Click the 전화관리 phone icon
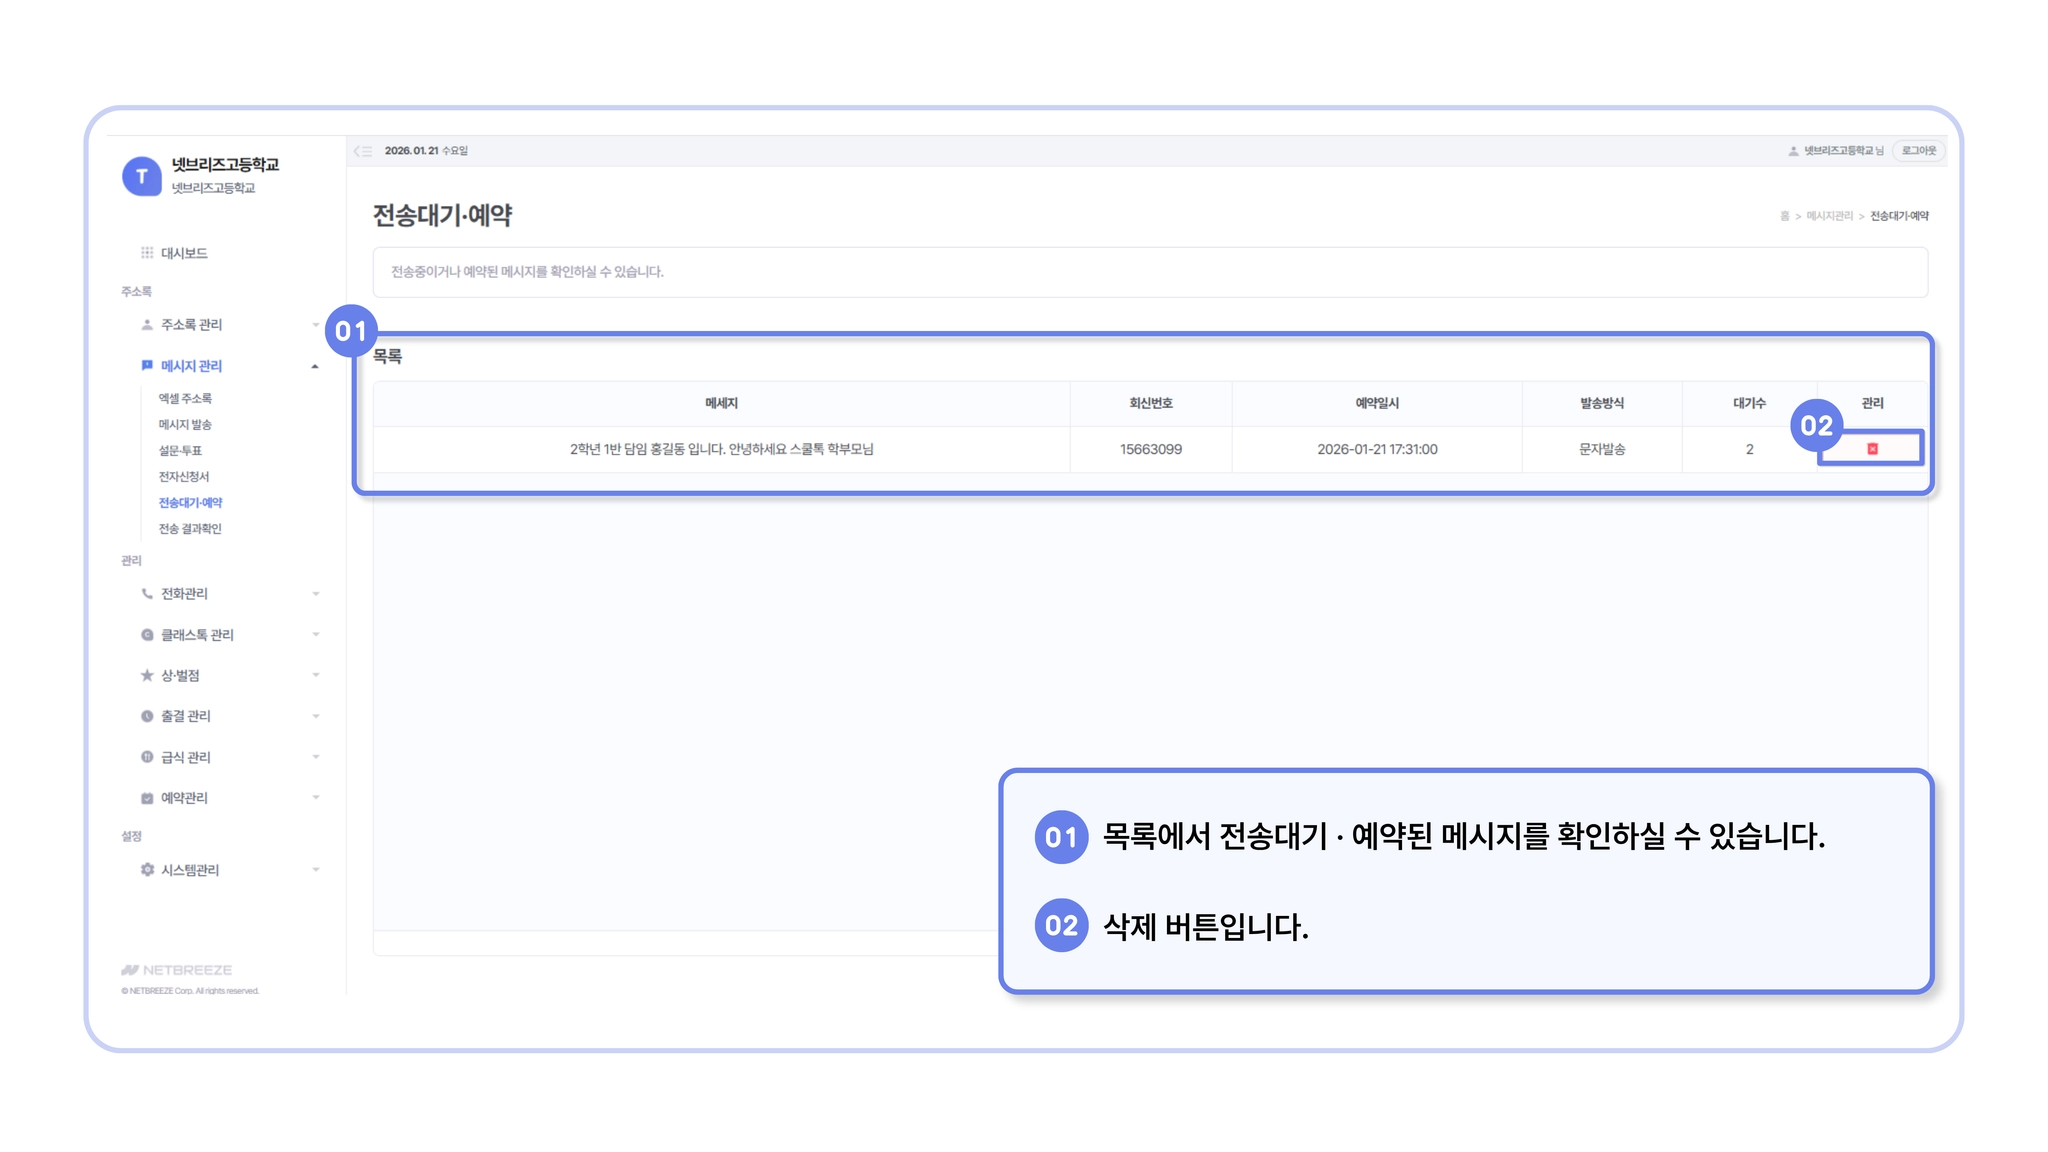Viewport: 2048px width, 1152px height. coord(147,594)
